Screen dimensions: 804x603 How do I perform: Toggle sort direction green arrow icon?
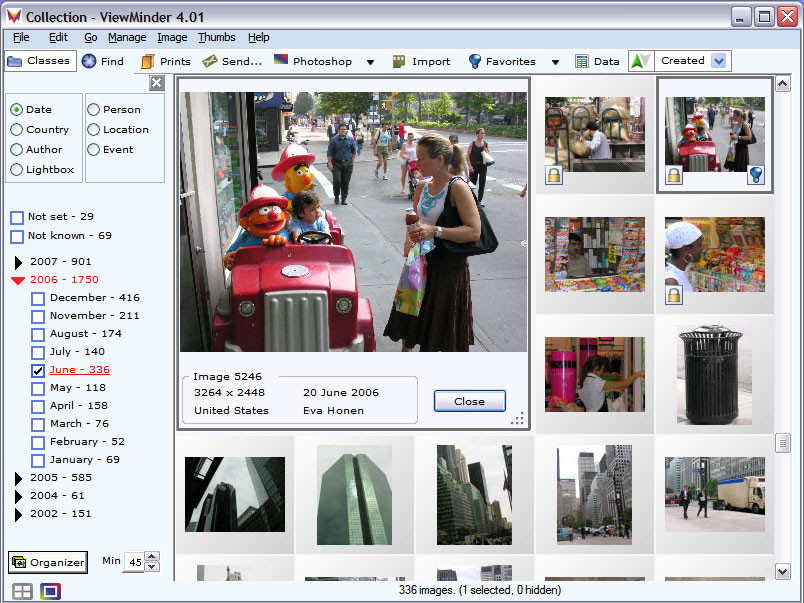tap(640, 61)
